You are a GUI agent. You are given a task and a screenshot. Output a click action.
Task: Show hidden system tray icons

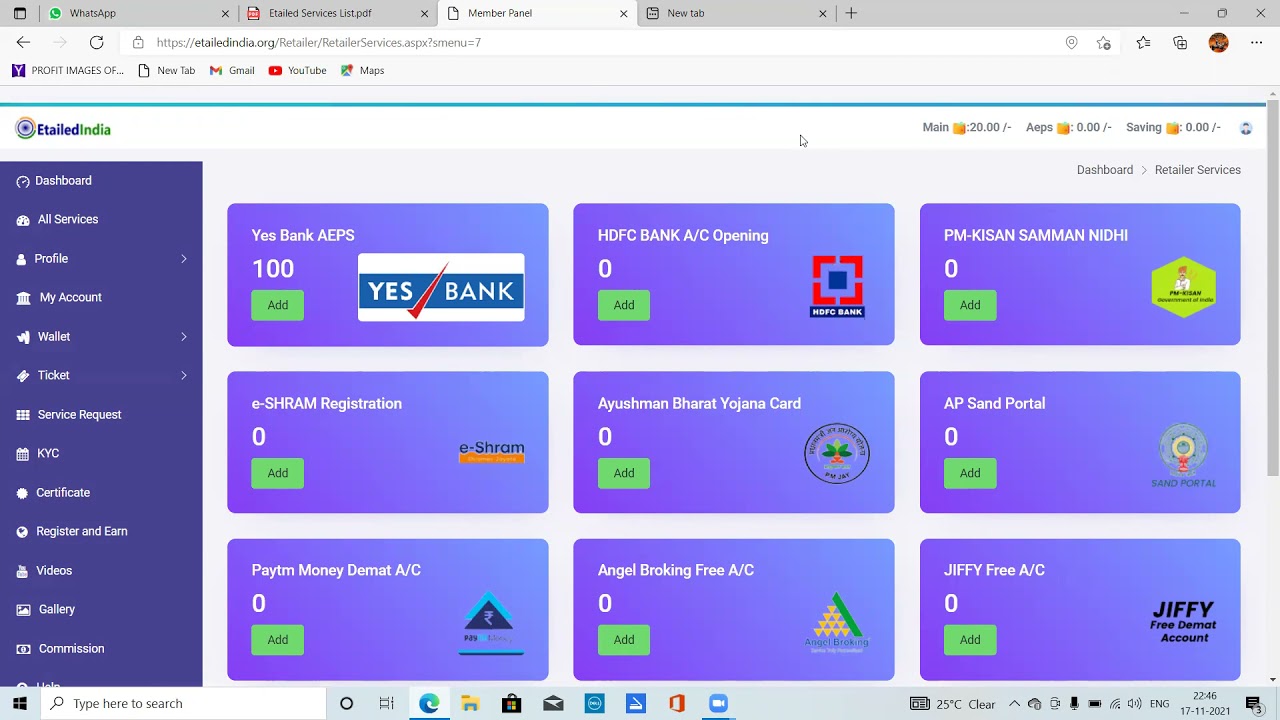point(1014,704)
